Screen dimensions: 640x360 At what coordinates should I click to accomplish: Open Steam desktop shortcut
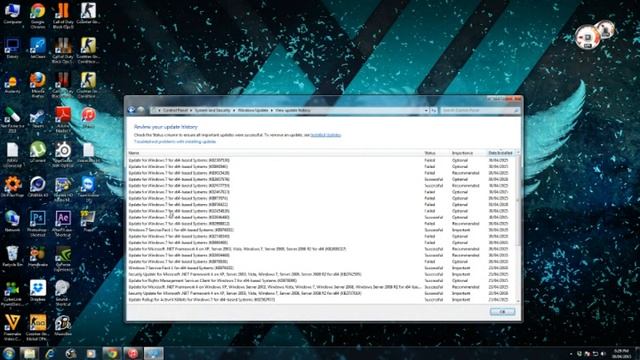(x=38, y=118)
